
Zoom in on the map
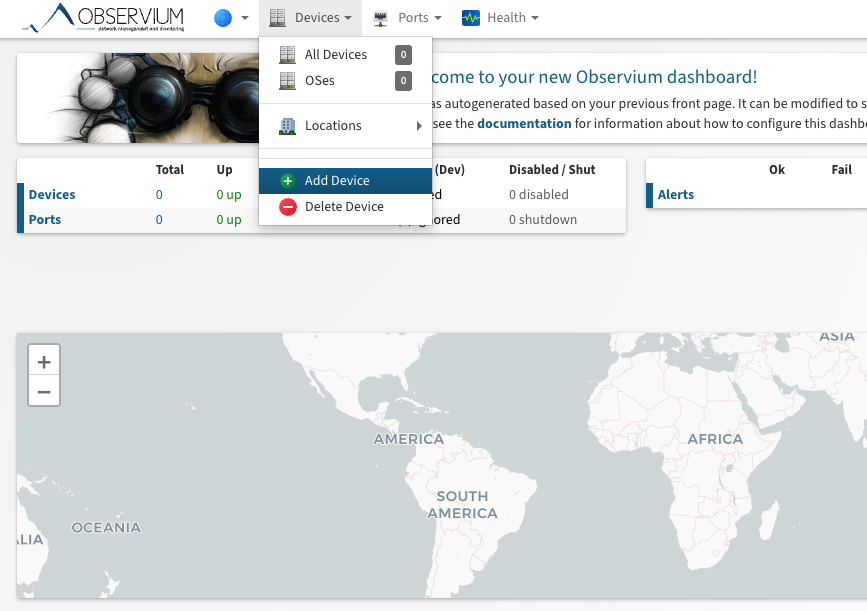click(44, 362)
